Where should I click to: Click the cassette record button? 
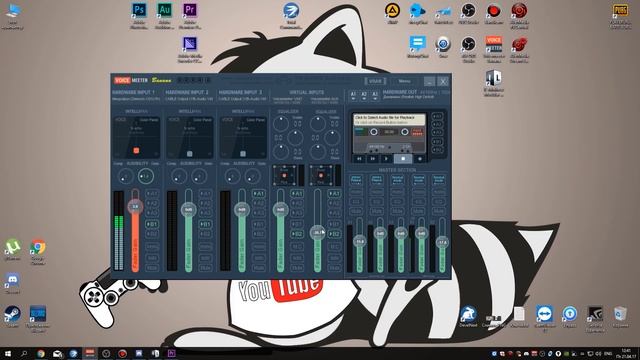[419, 158]
